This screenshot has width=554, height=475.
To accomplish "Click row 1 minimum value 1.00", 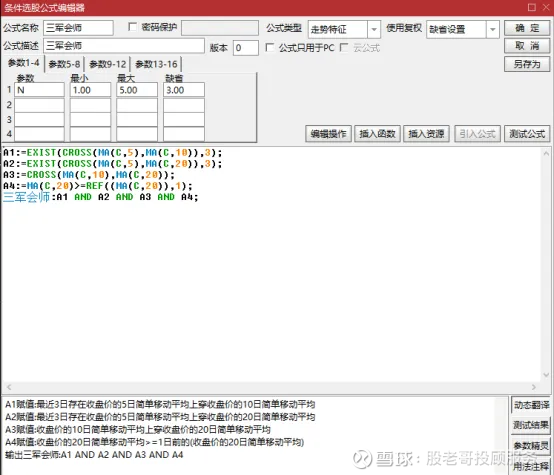I will pyautogui.click(x=90, y=90).
